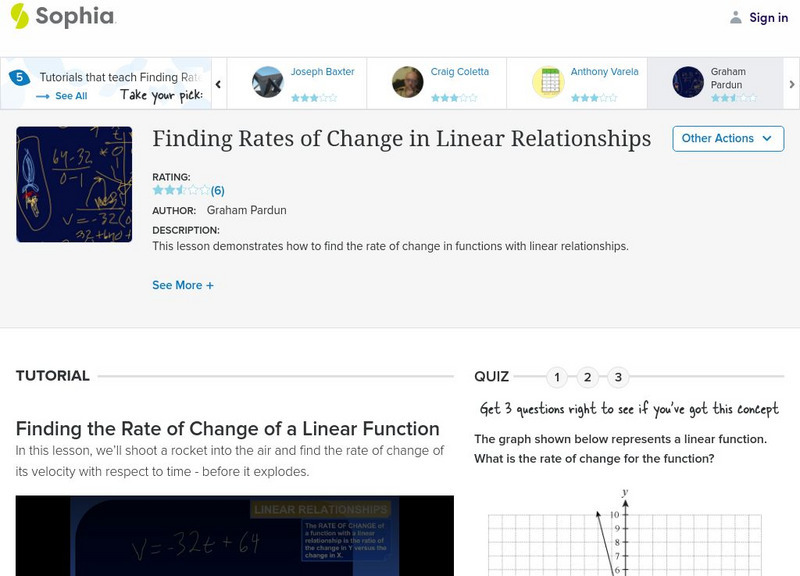The height and width of the screenshot is (576, 800).
Task: Open the Other Actions dropdown
Action: (x=727, y=139)
